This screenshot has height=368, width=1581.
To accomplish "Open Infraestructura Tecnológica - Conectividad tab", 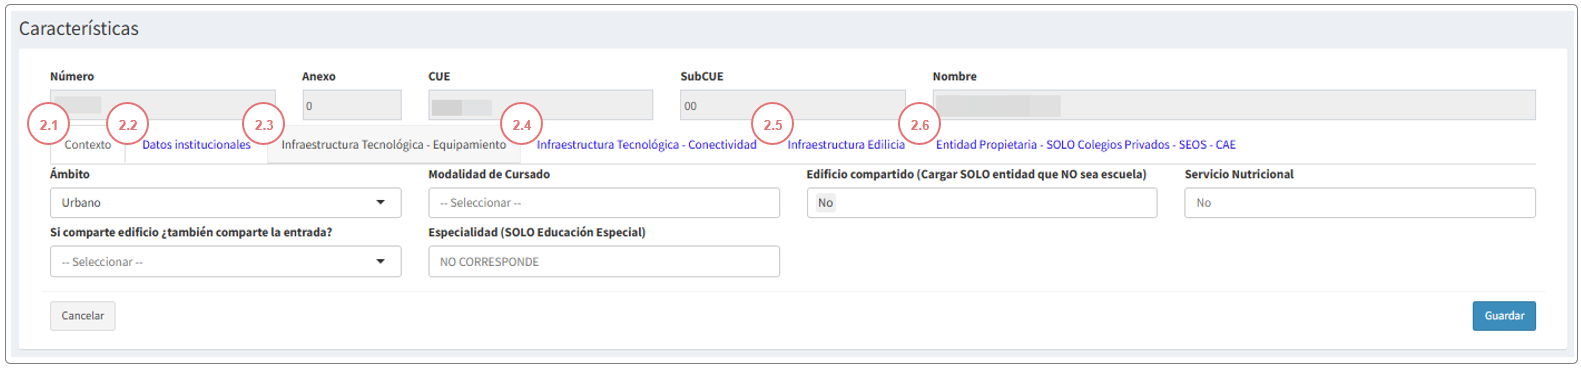I will [646, 145].
